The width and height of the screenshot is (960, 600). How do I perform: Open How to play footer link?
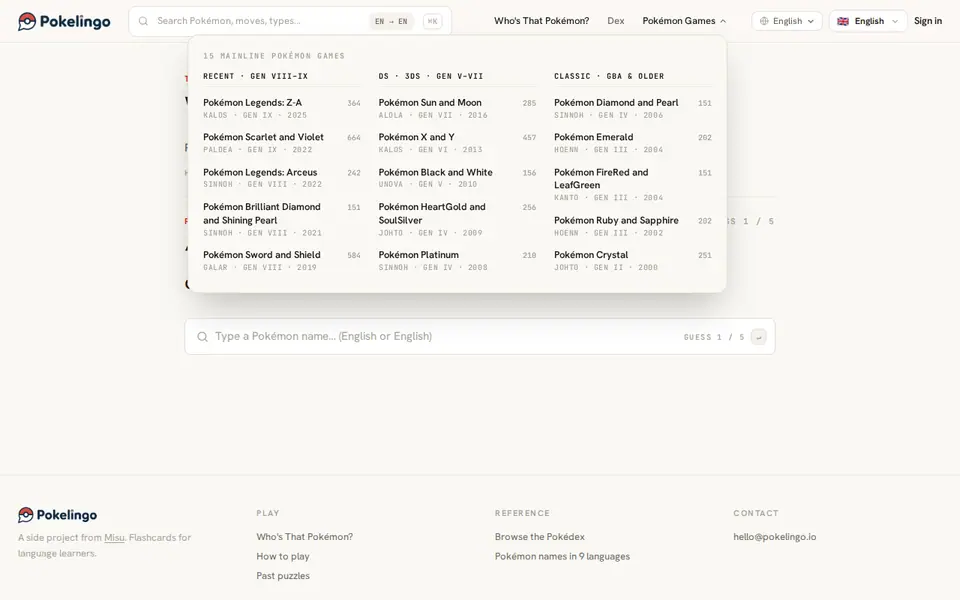click(283, 557)
